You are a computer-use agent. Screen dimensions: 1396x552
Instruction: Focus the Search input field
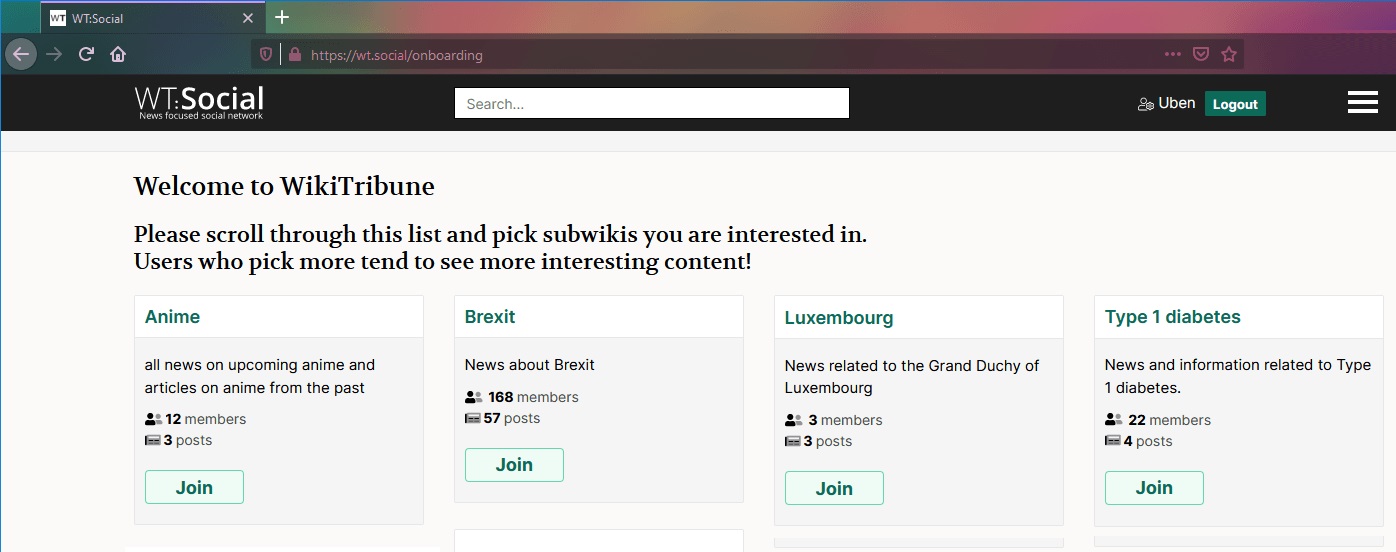(x=652, y=103)
